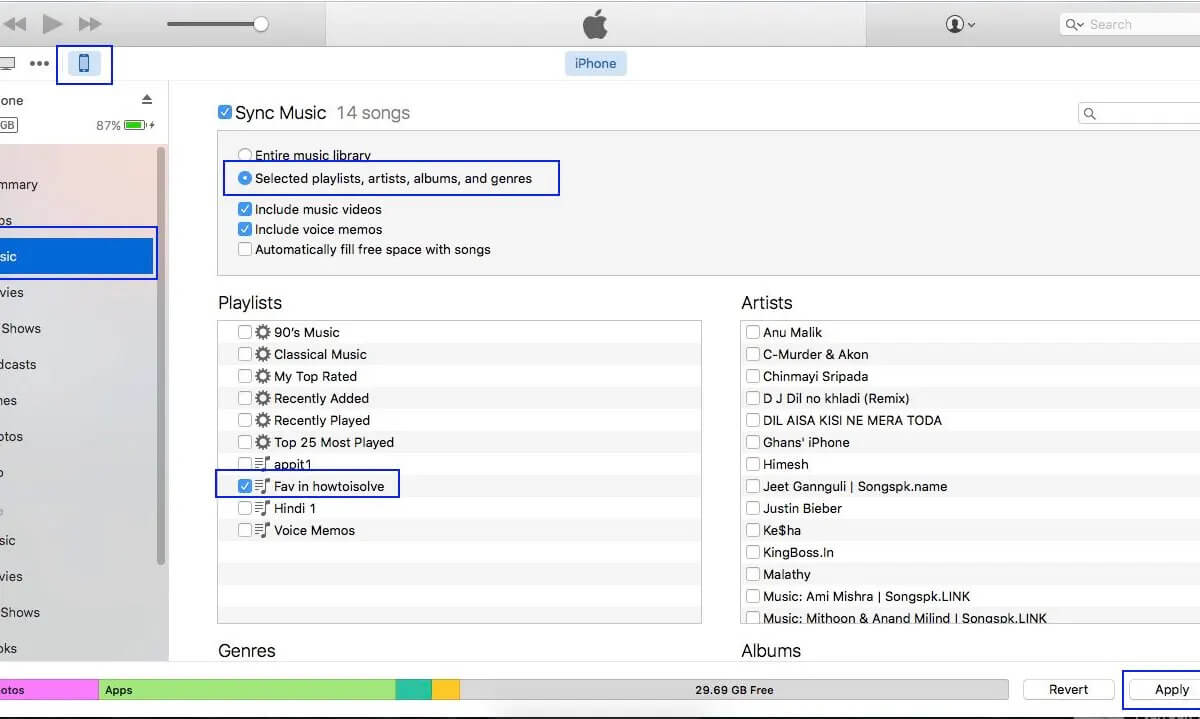Image resolution: width=1200 pixels, height=719 pixels.
Task: Check artist C-Murder & Akon
Action: tap(753, 354)
